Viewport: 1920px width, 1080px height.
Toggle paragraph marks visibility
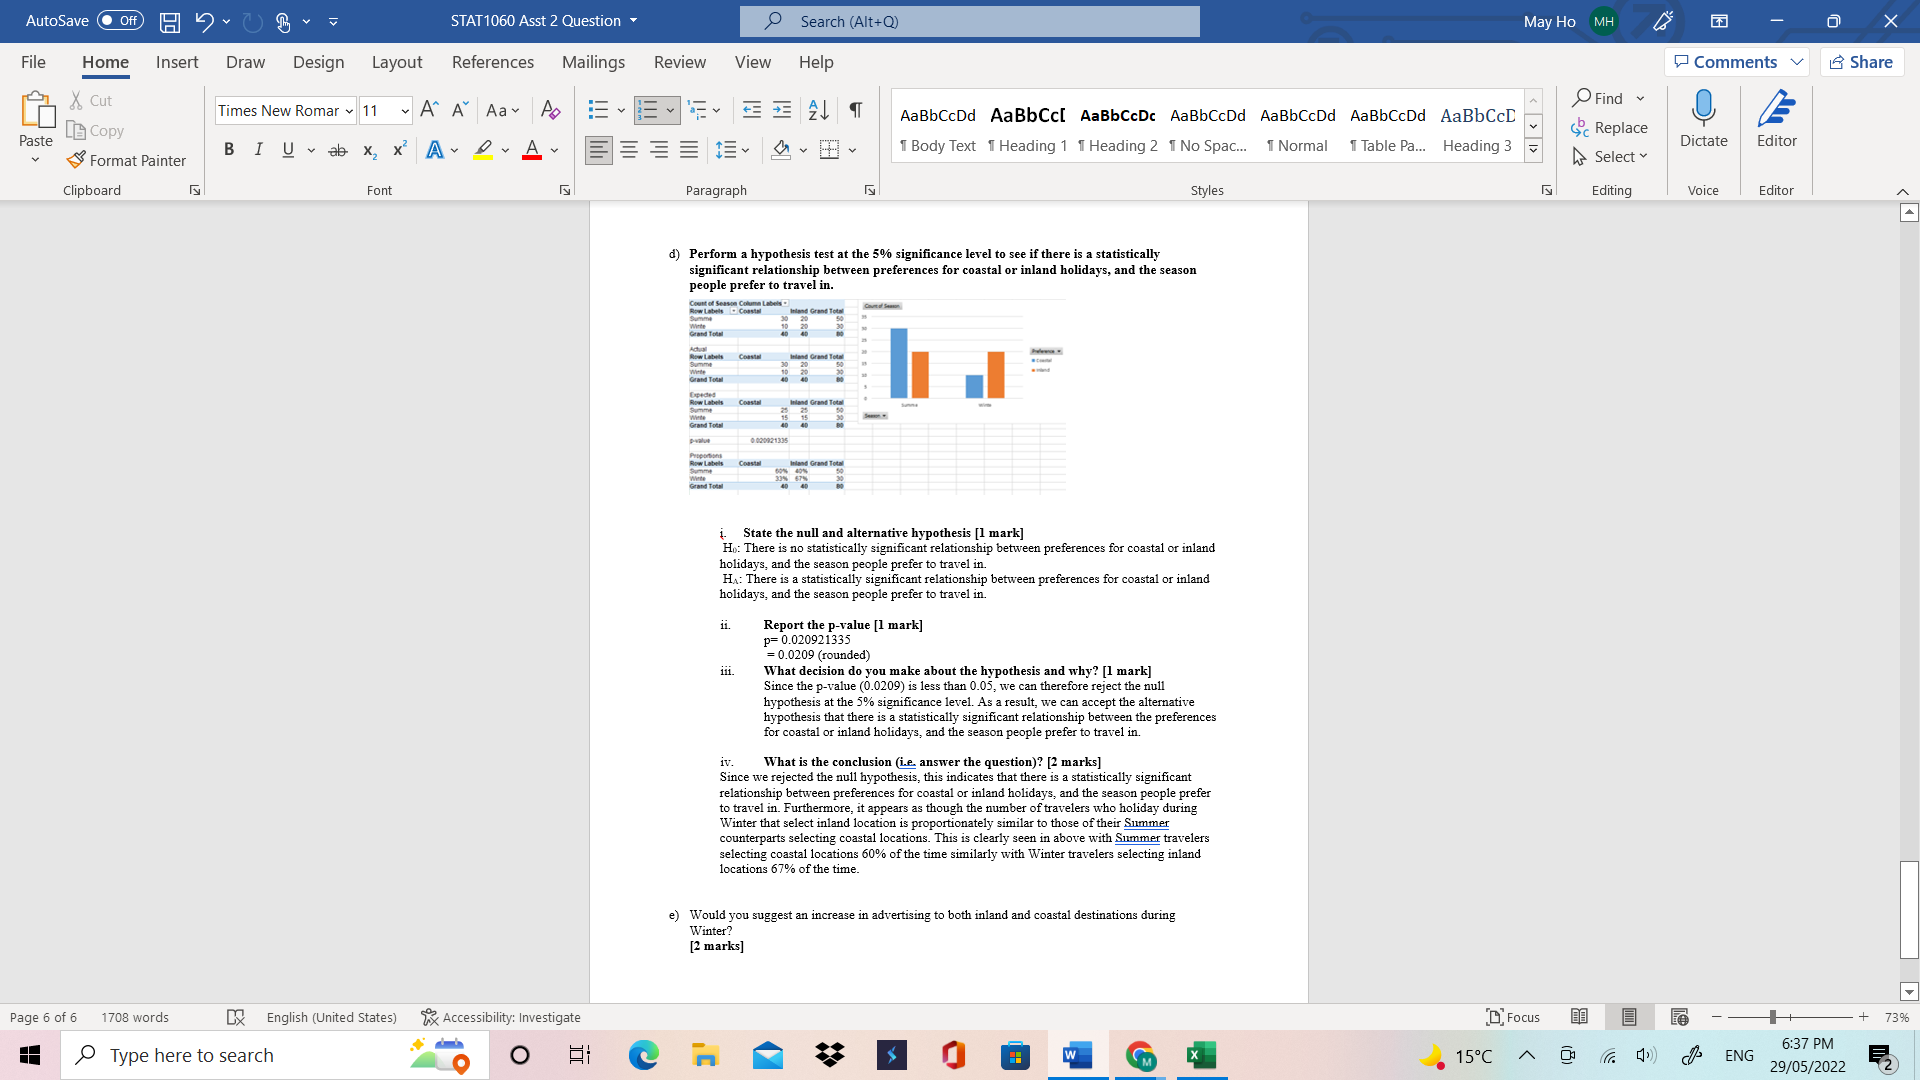(x=854, y=110)
